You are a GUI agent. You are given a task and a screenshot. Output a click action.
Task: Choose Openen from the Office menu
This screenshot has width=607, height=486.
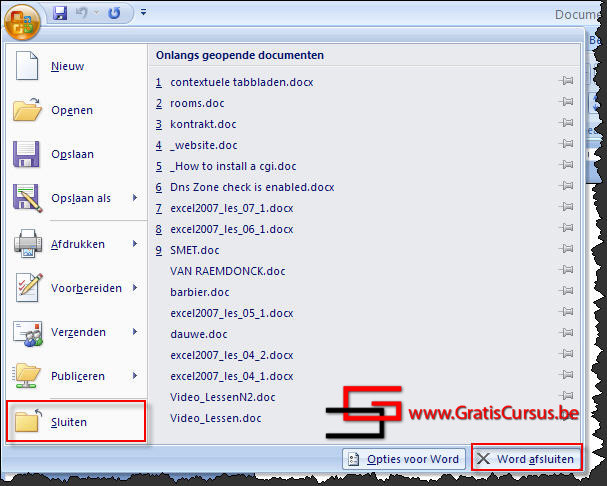(x=77, y=110)
